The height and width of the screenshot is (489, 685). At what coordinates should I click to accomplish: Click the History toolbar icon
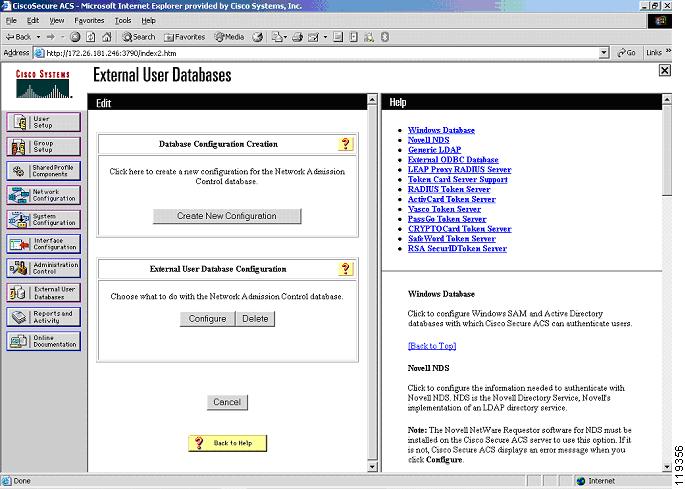(x=258, y=37)
